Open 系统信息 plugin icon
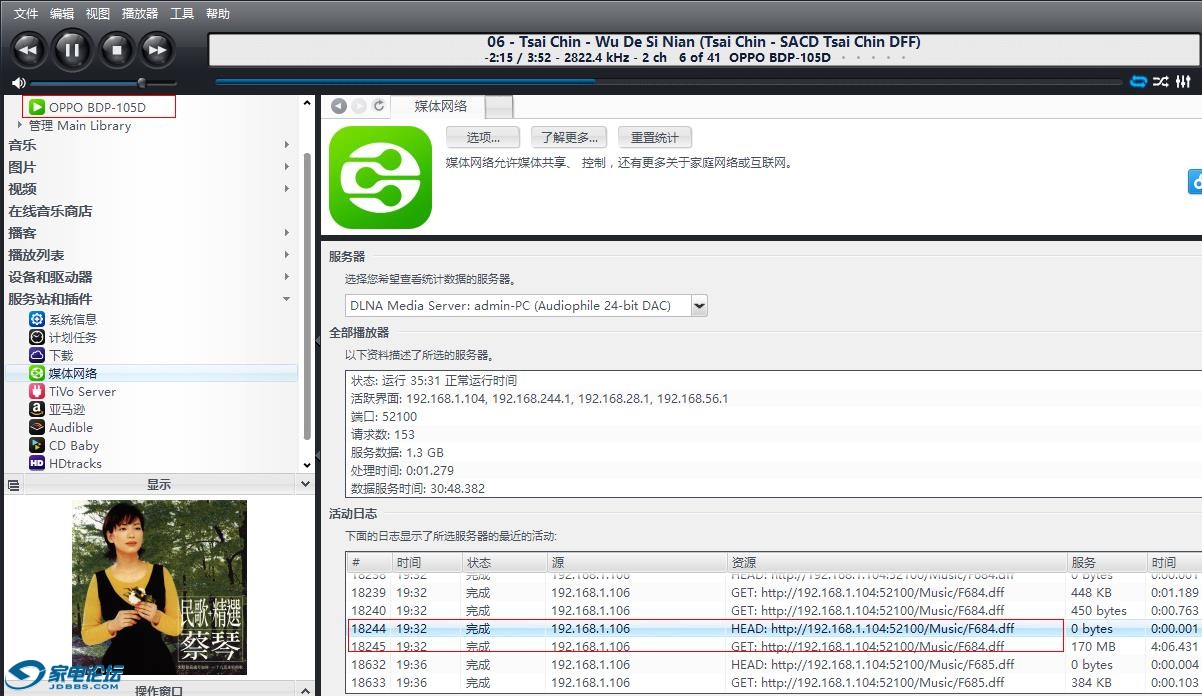The width and height of the screenshot is (1202, 696). (37, 319)
